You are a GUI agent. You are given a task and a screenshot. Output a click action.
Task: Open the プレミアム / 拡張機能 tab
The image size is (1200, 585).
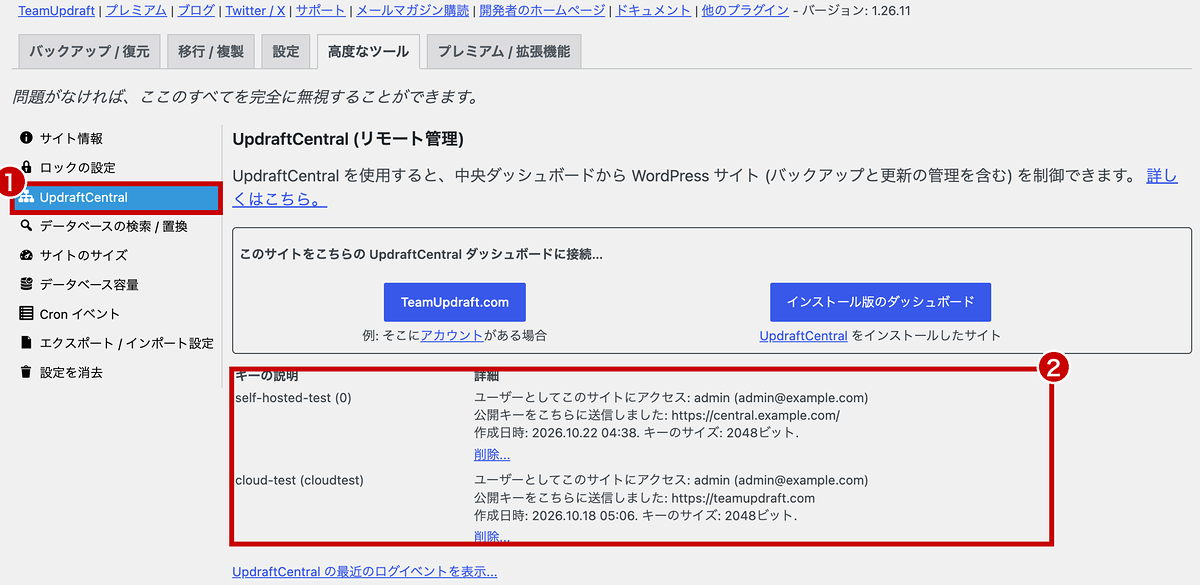pos(503,51)
